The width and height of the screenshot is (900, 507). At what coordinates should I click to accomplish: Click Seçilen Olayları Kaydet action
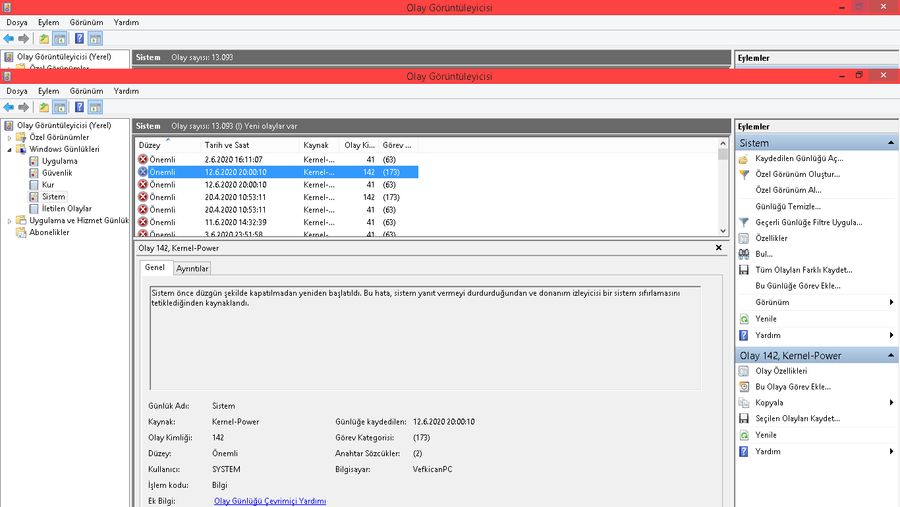coord(797,419)
